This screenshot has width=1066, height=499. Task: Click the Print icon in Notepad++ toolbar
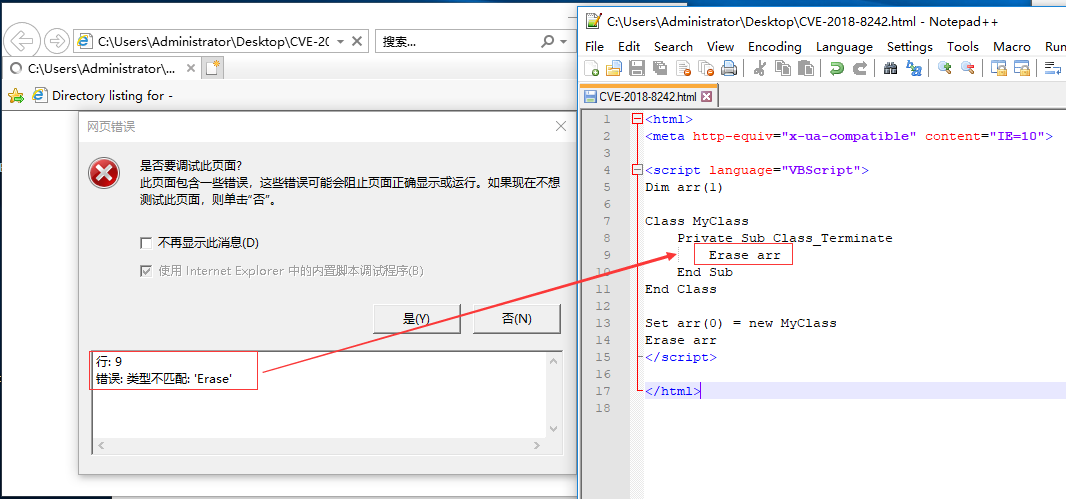729,68
